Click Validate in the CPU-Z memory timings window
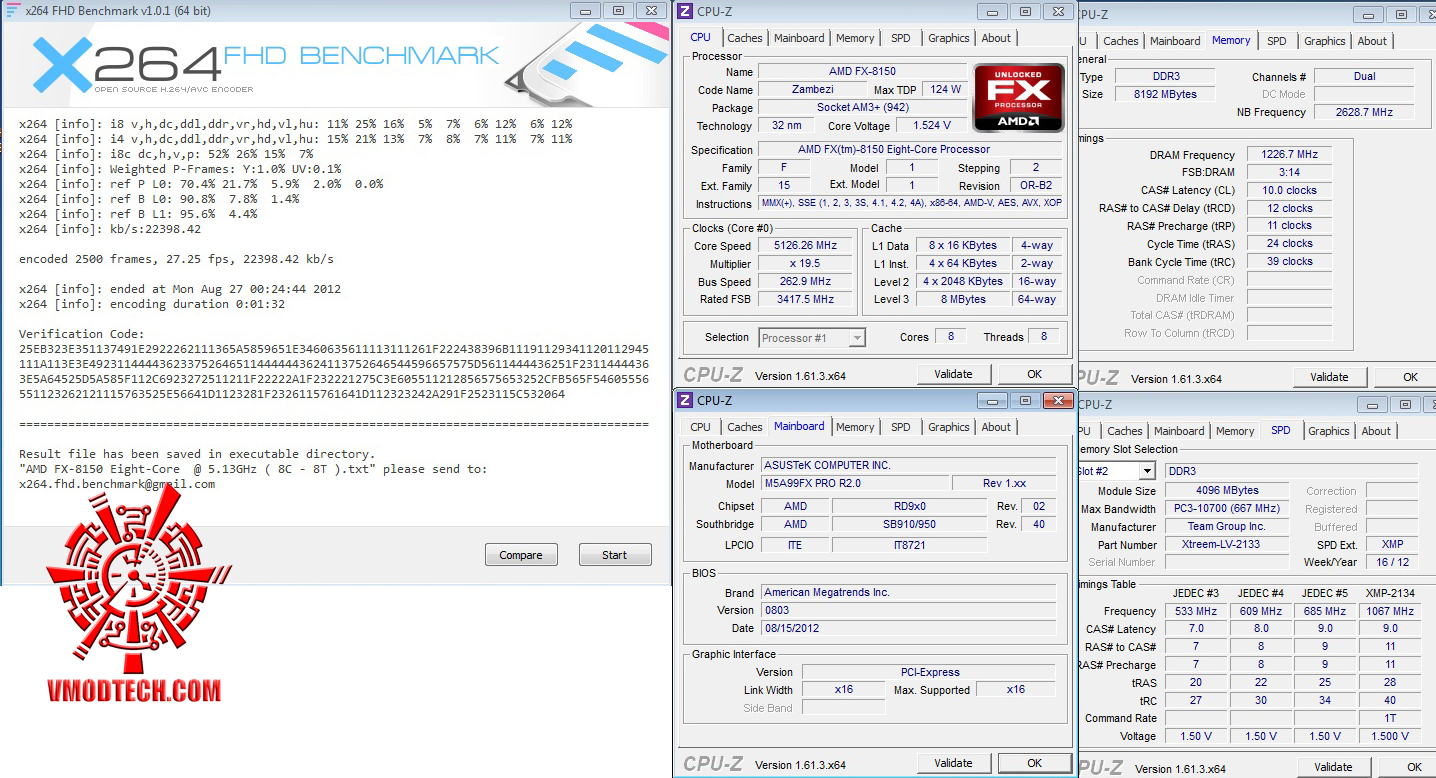Image resolution: width=1436 pixels, height=778 pixels. (1329, 377)
